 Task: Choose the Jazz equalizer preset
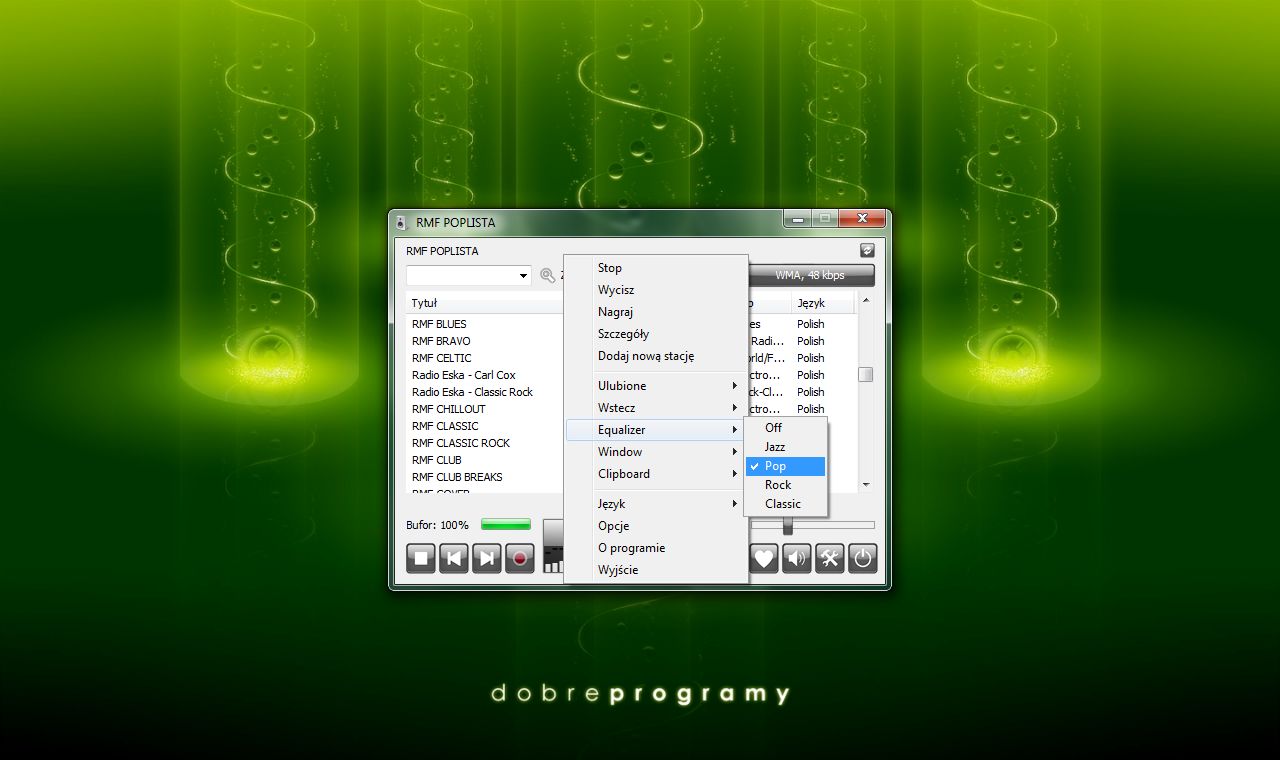(786, 447)
